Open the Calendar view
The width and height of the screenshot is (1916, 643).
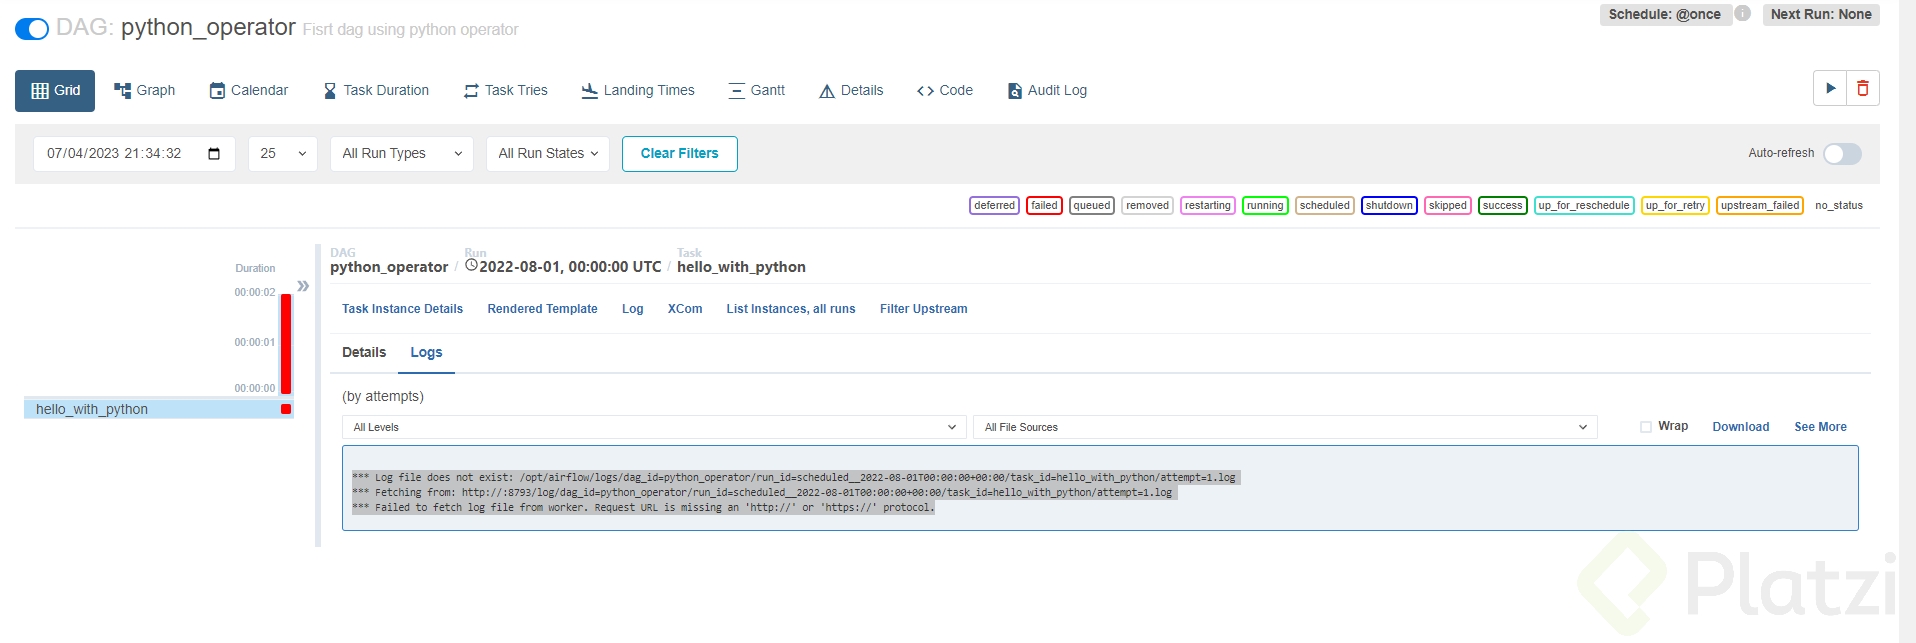point(248,91)
